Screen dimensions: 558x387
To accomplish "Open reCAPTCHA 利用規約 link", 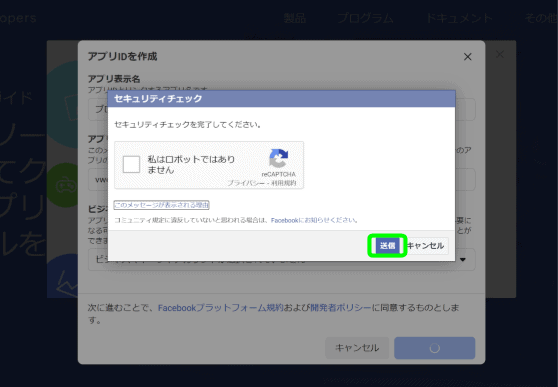I will tap(284, 183).
